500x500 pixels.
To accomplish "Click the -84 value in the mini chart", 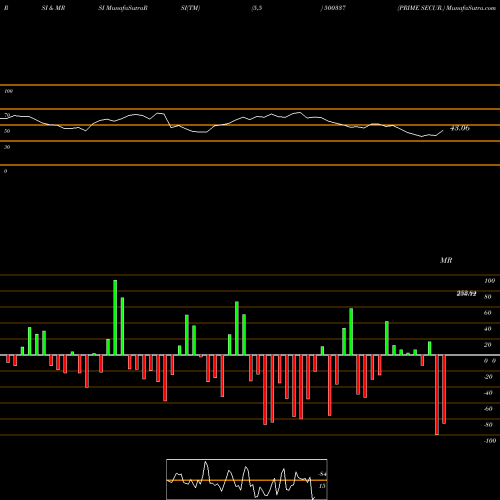I will coord(322,474).
